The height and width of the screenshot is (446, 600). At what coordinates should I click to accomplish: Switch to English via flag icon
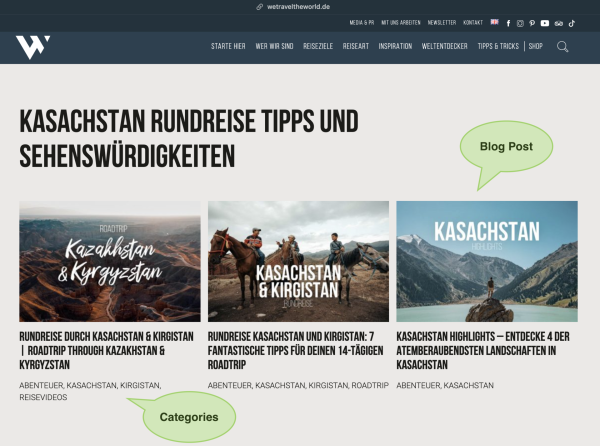pyautogui.click(x=494, y=22)
